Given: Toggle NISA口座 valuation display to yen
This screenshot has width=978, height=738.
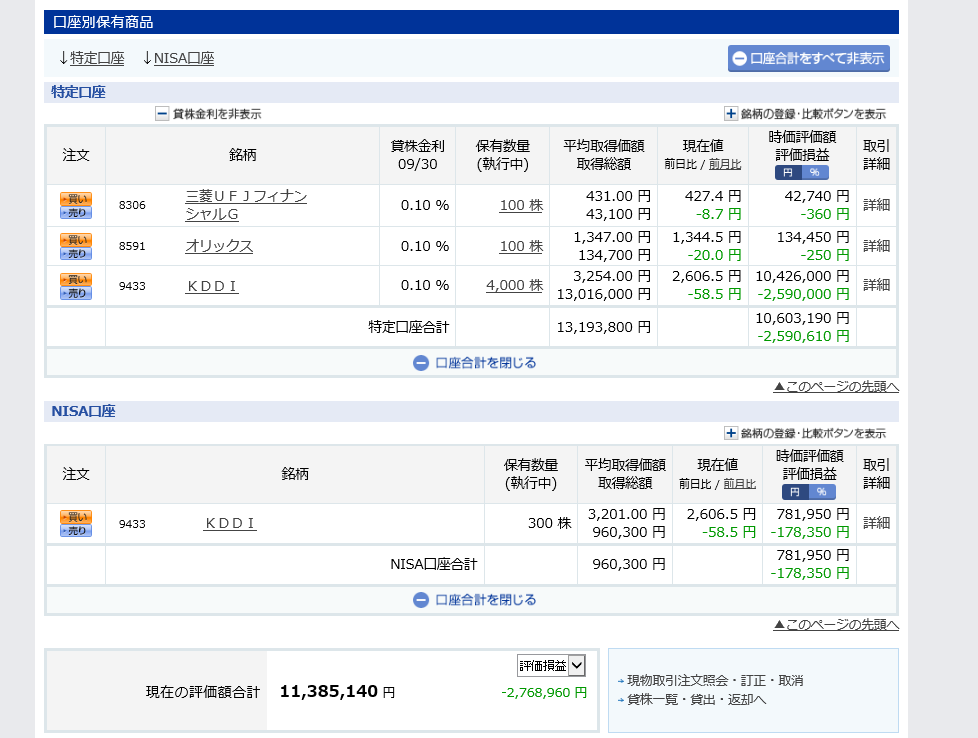Looking at the screenshot, I should tap(794, 492).
